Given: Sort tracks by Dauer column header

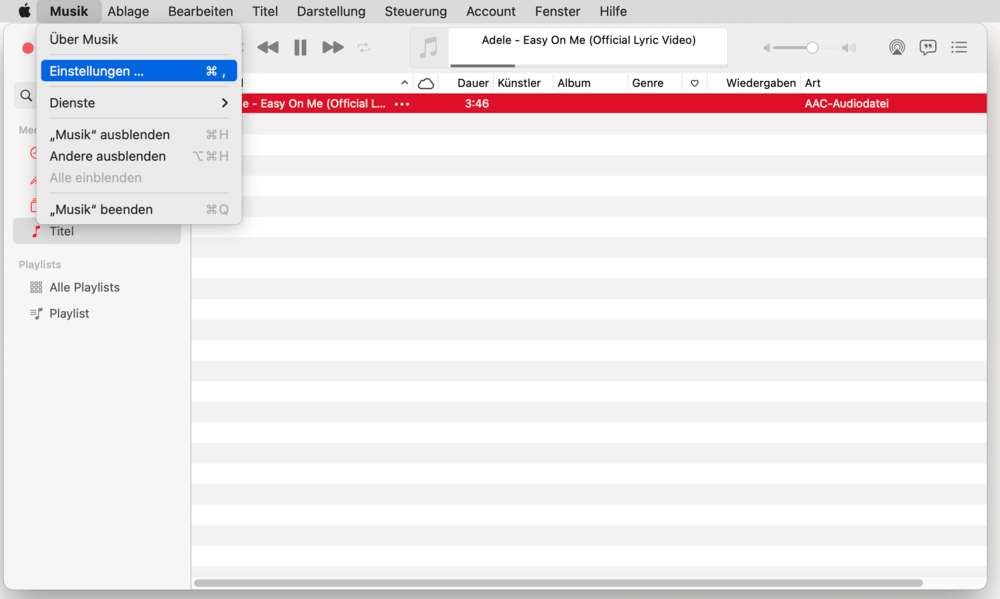Looking at the screenshot, I should (x=473, y=83).
